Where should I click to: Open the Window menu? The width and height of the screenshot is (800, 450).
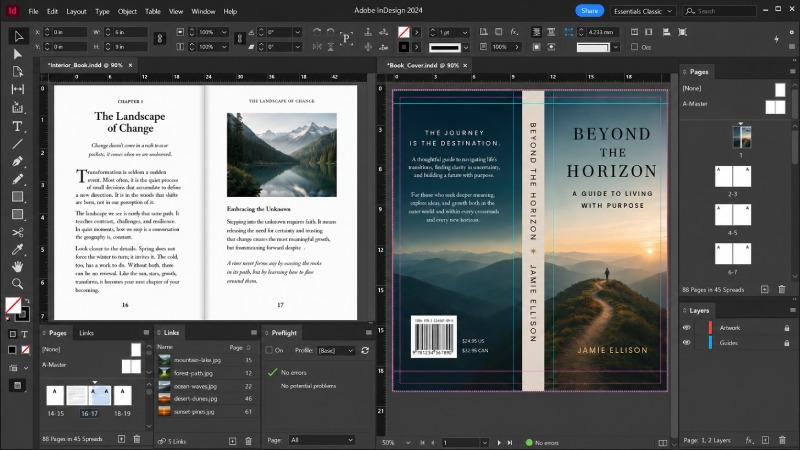pyautogui.click(x=203, y=11)
